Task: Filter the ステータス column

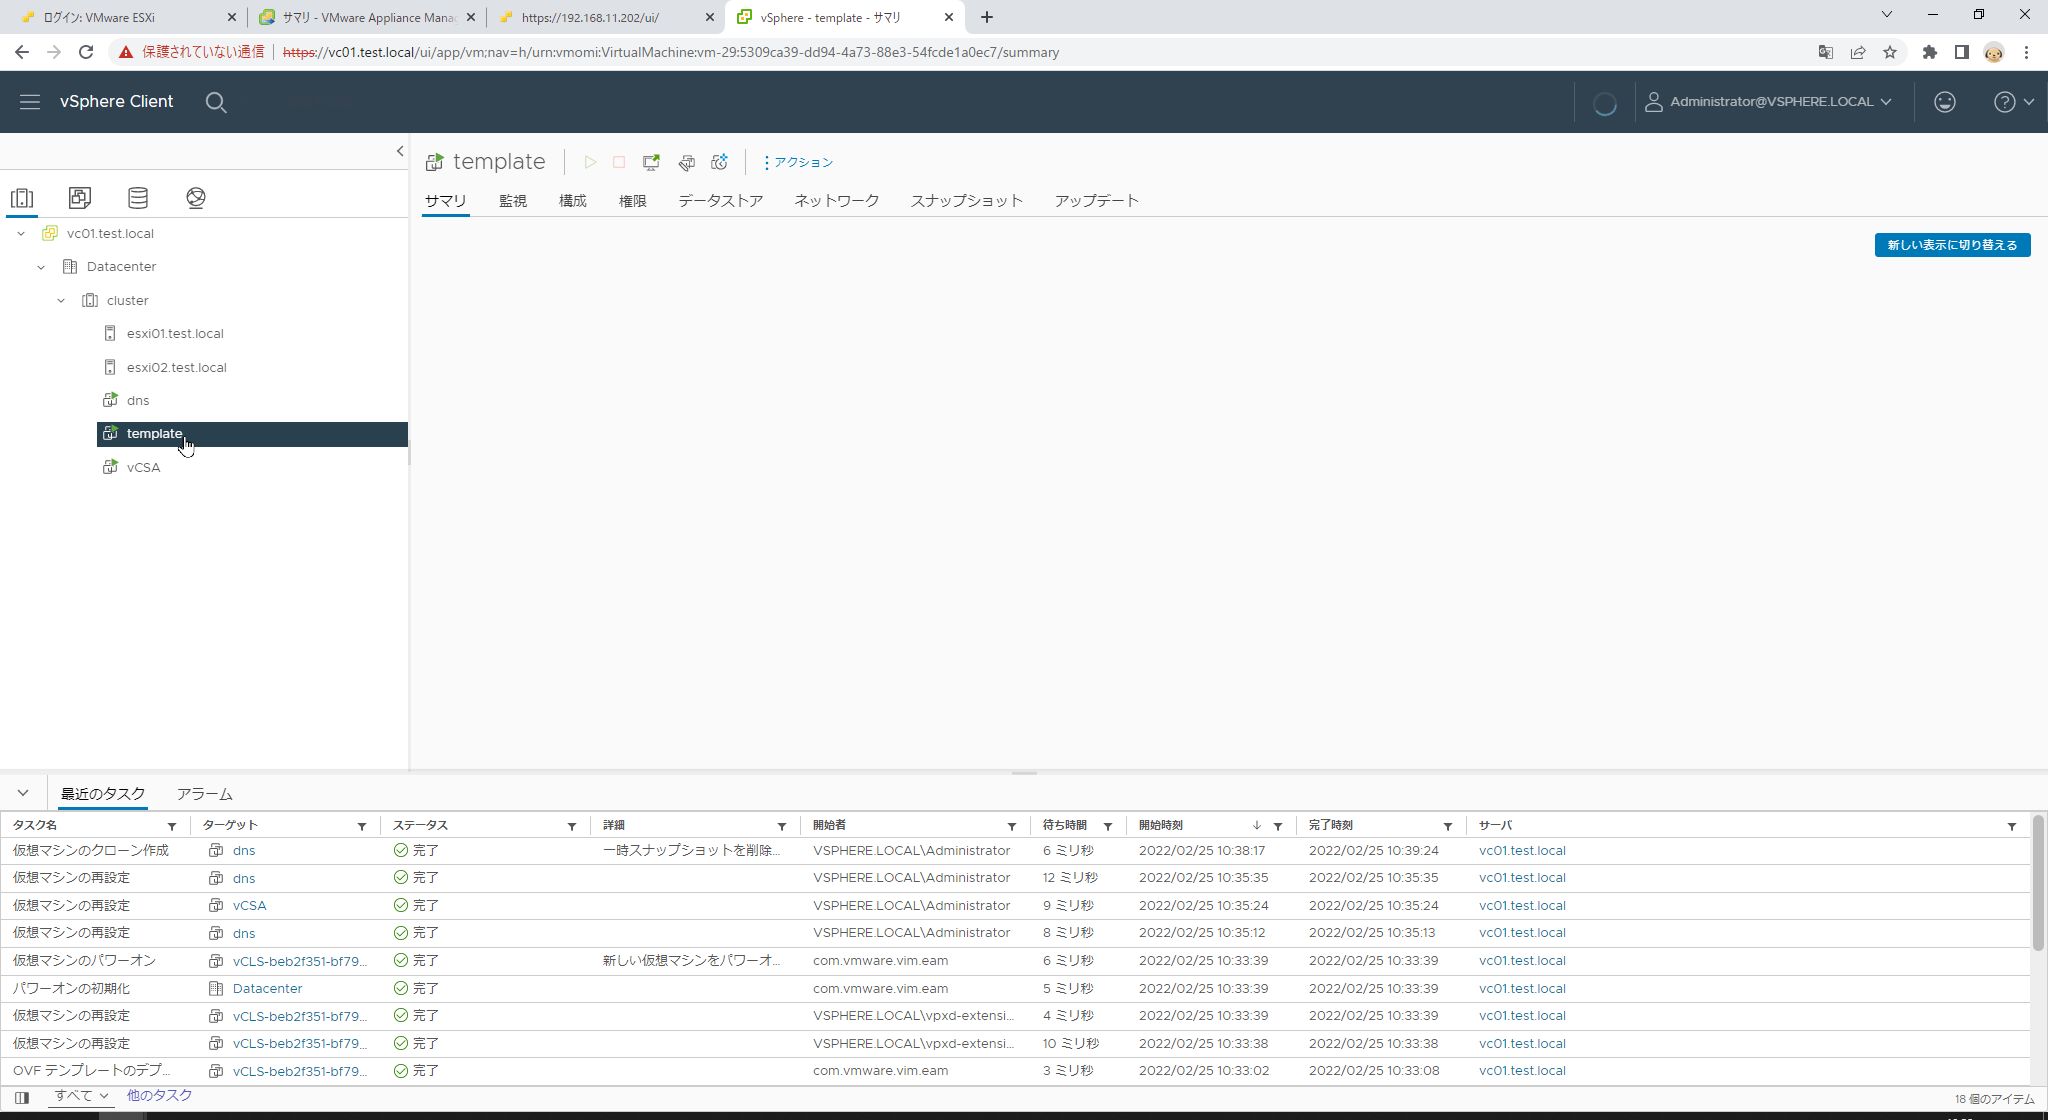Action: 572,826
